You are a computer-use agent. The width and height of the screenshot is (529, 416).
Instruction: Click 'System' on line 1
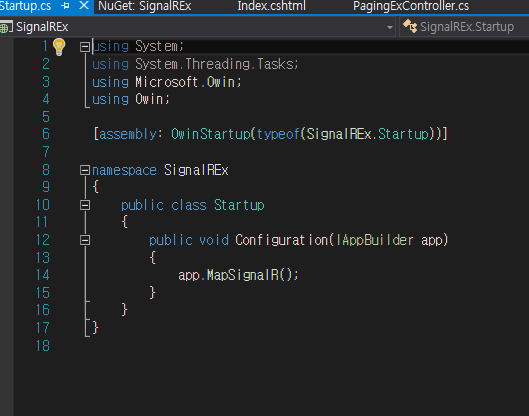coord(156,46)
